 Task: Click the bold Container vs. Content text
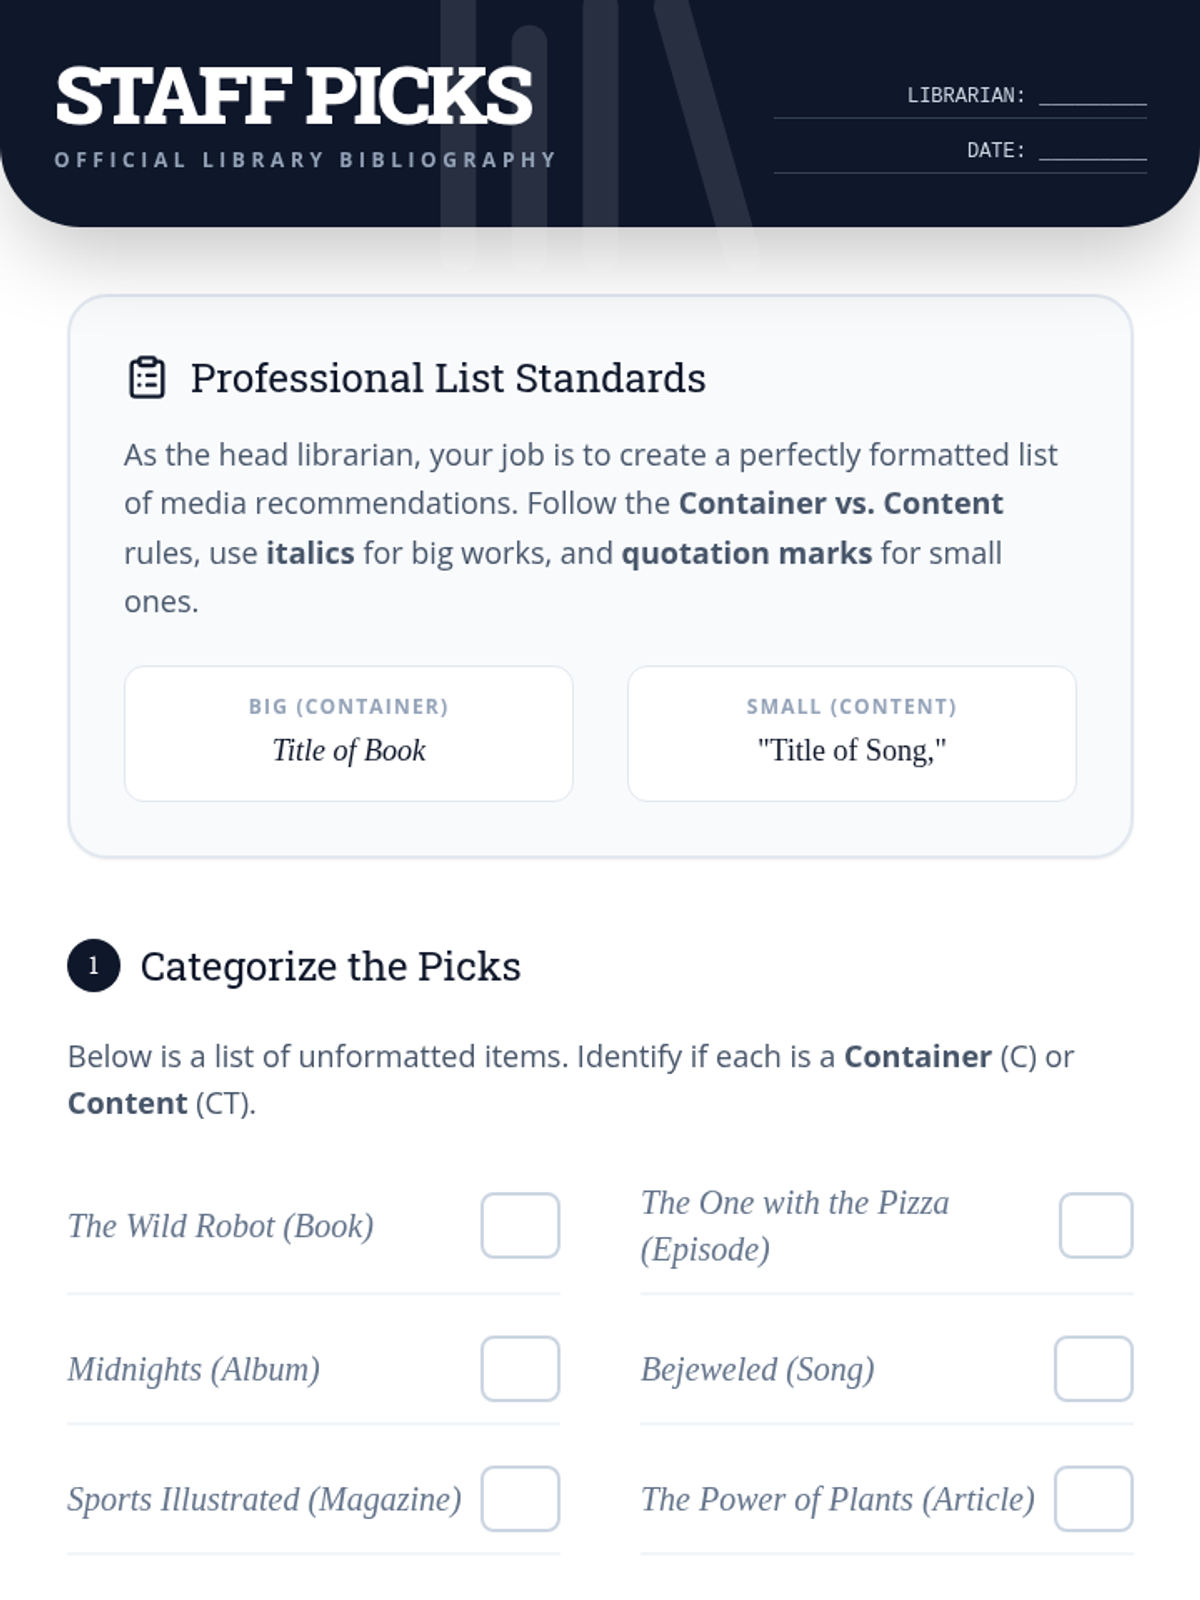click(840, 503)
